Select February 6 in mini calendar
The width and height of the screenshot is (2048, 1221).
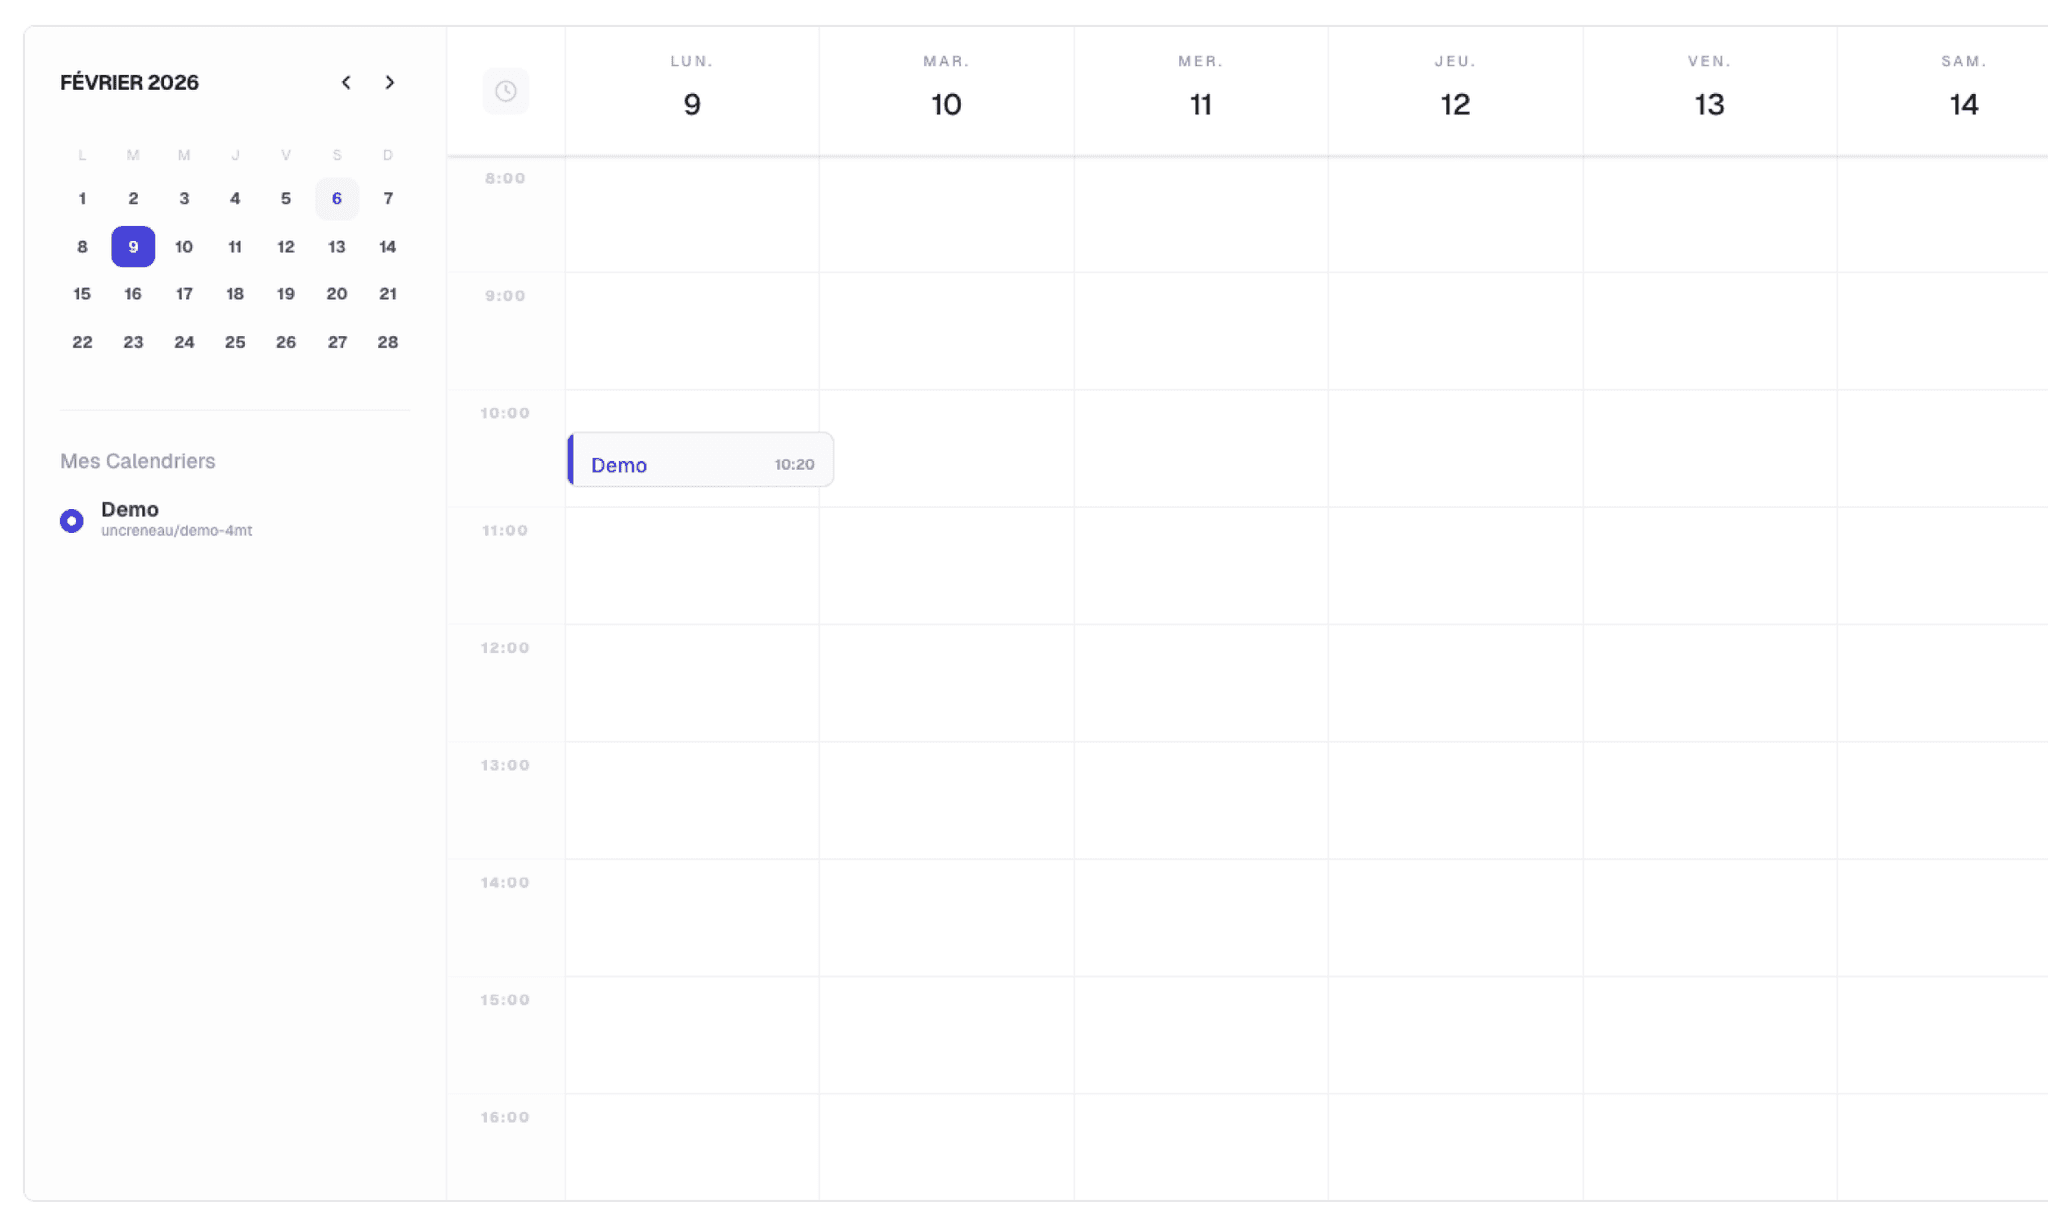click(x=337, y=198)
